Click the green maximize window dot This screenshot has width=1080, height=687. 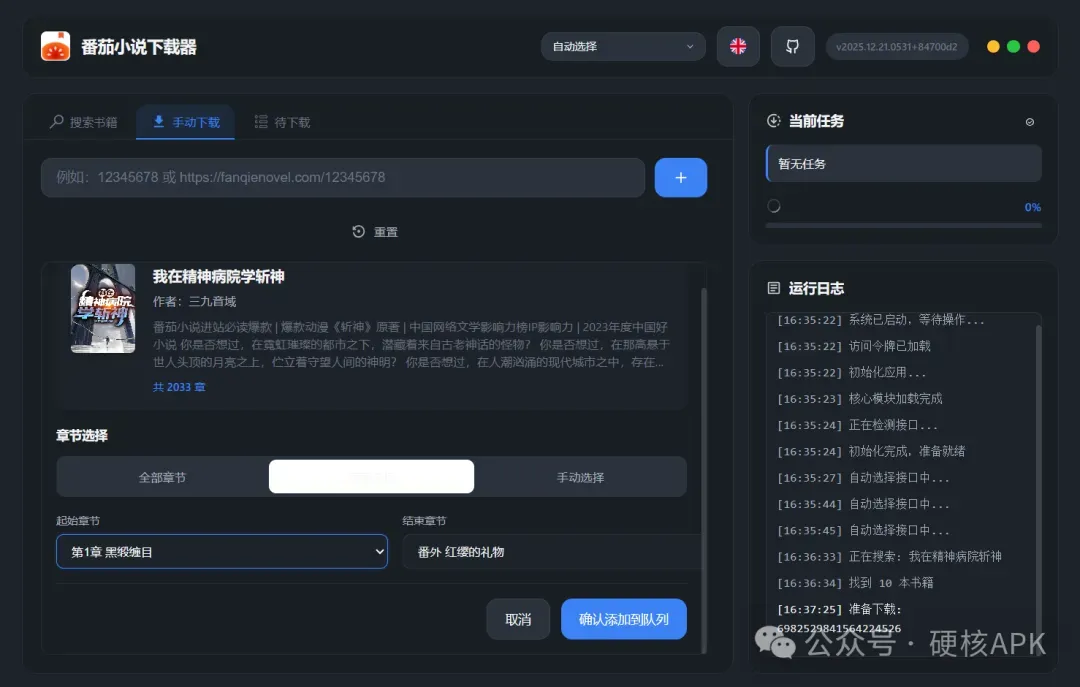[1013, 46]
